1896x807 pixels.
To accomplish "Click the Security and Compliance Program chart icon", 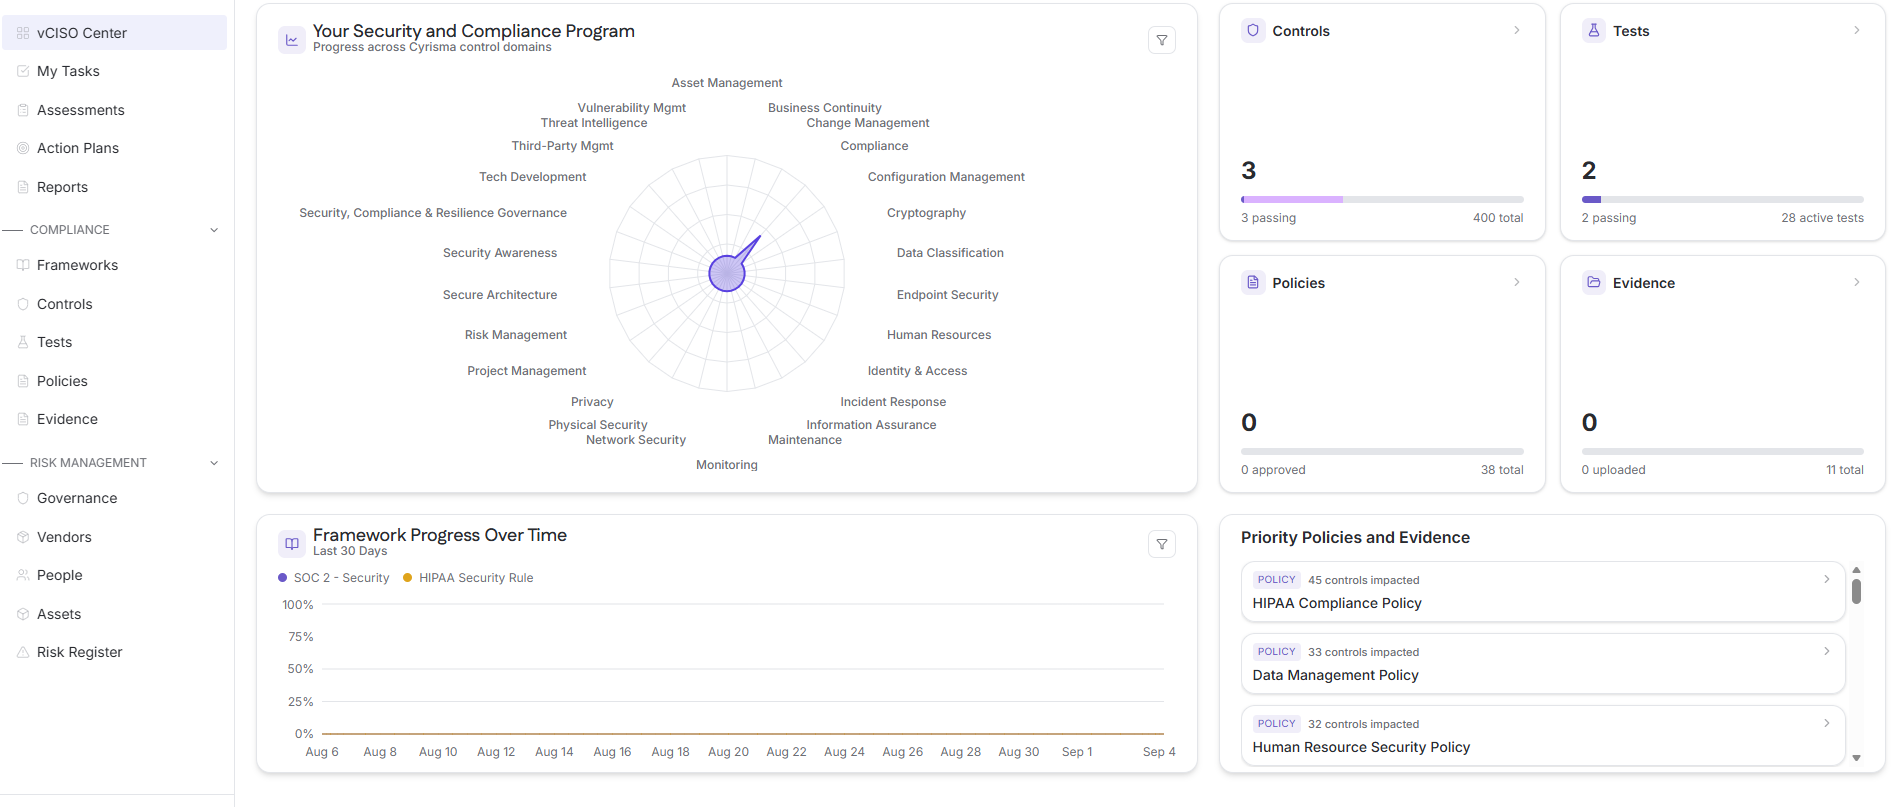I will tap(292, 40).
